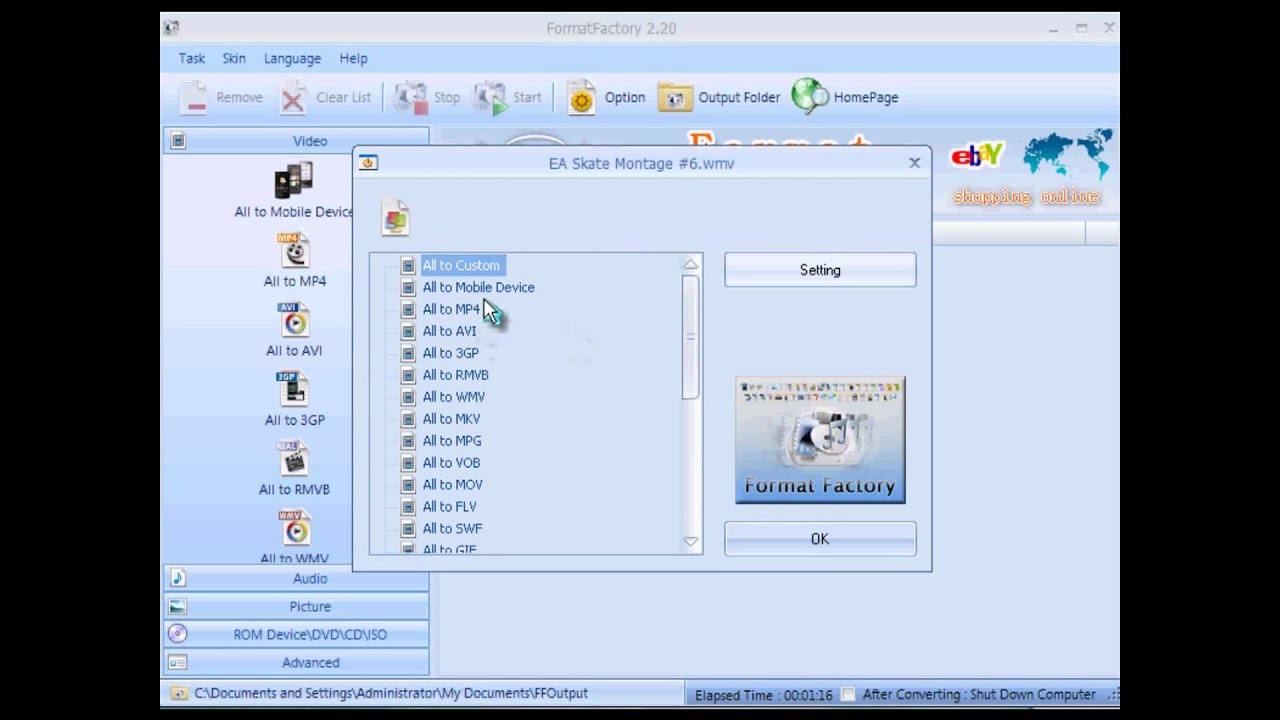
Task: Select All to Mobile Device list item
Action: click(478, 287)
